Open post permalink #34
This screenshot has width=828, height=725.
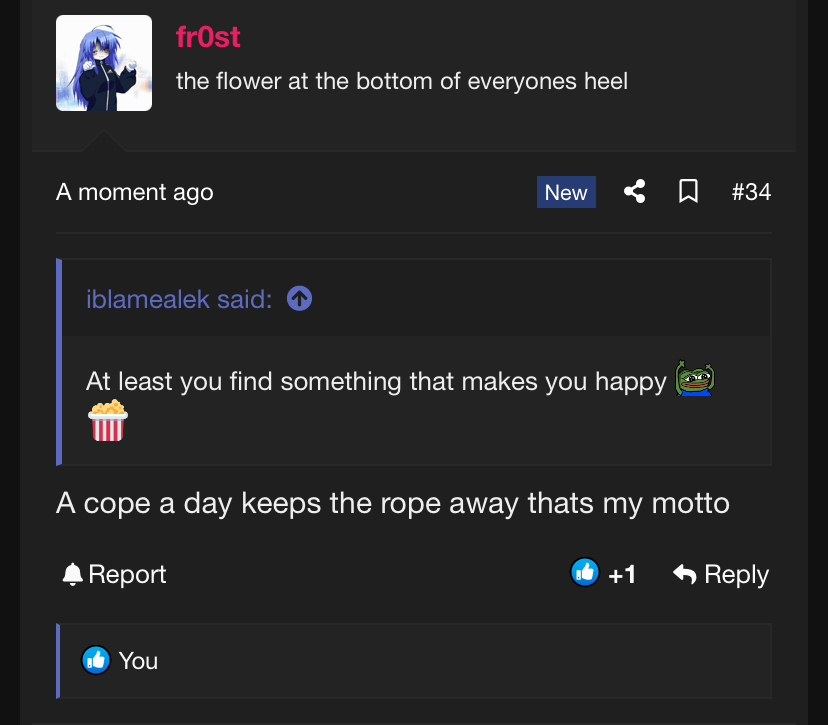[751, 192]
